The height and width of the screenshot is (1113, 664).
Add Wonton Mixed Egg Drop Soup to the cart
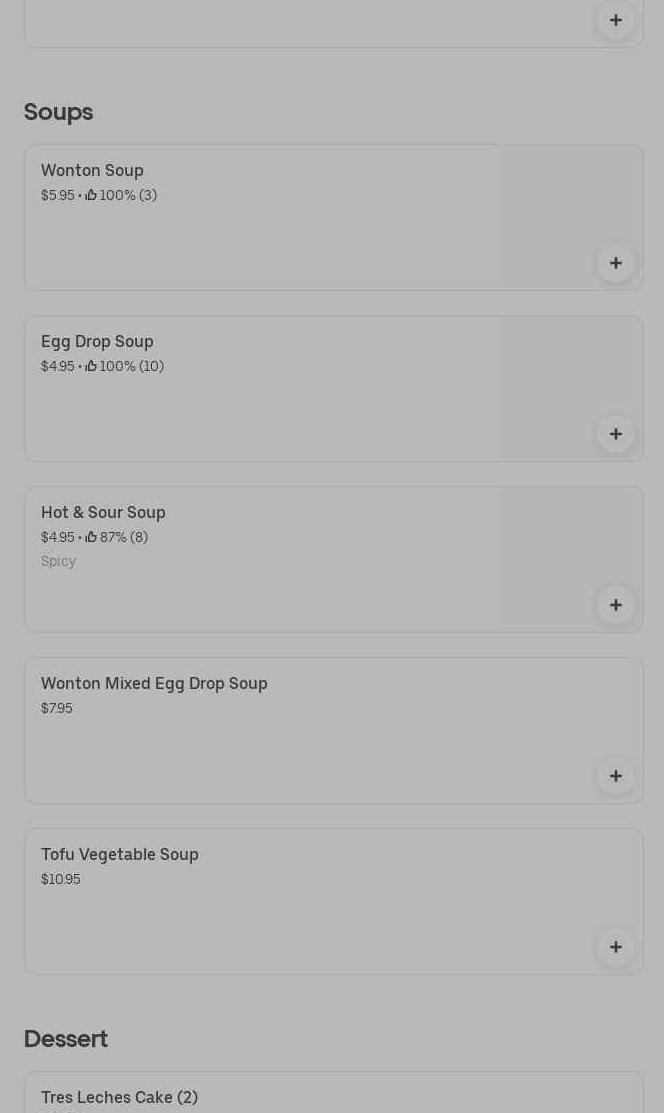coord(615,776)
